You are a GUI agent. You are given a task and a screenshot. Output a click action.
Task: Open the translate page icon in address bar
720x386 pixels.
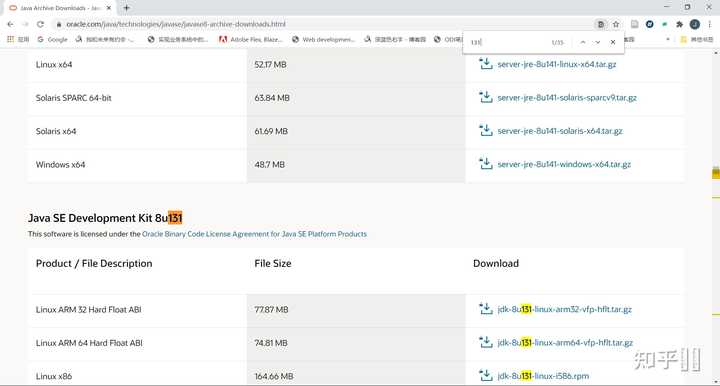pos(601,24)
